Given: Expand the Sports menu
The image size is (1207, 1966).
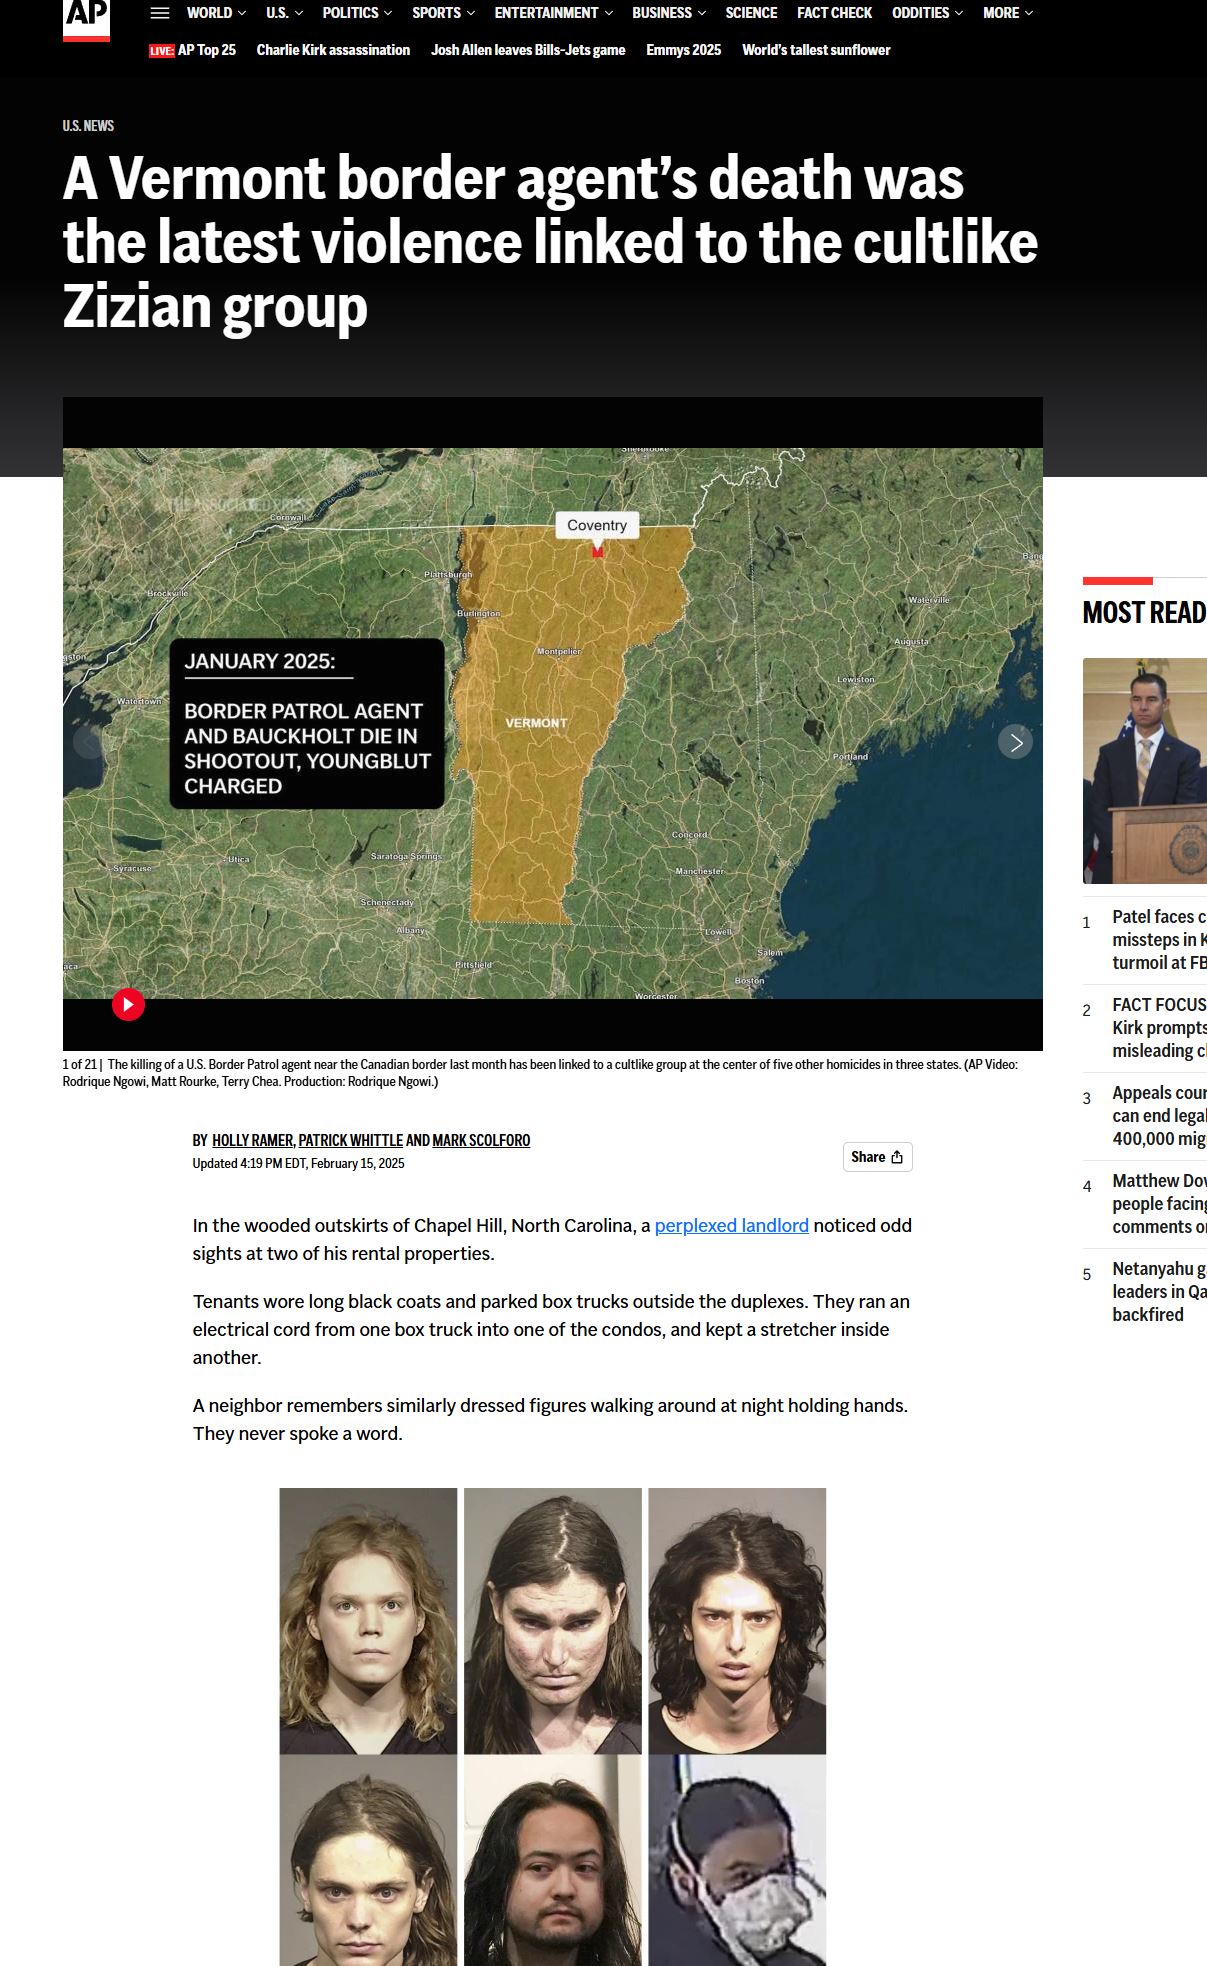Looking at the screenshot, I should [443, 13].
